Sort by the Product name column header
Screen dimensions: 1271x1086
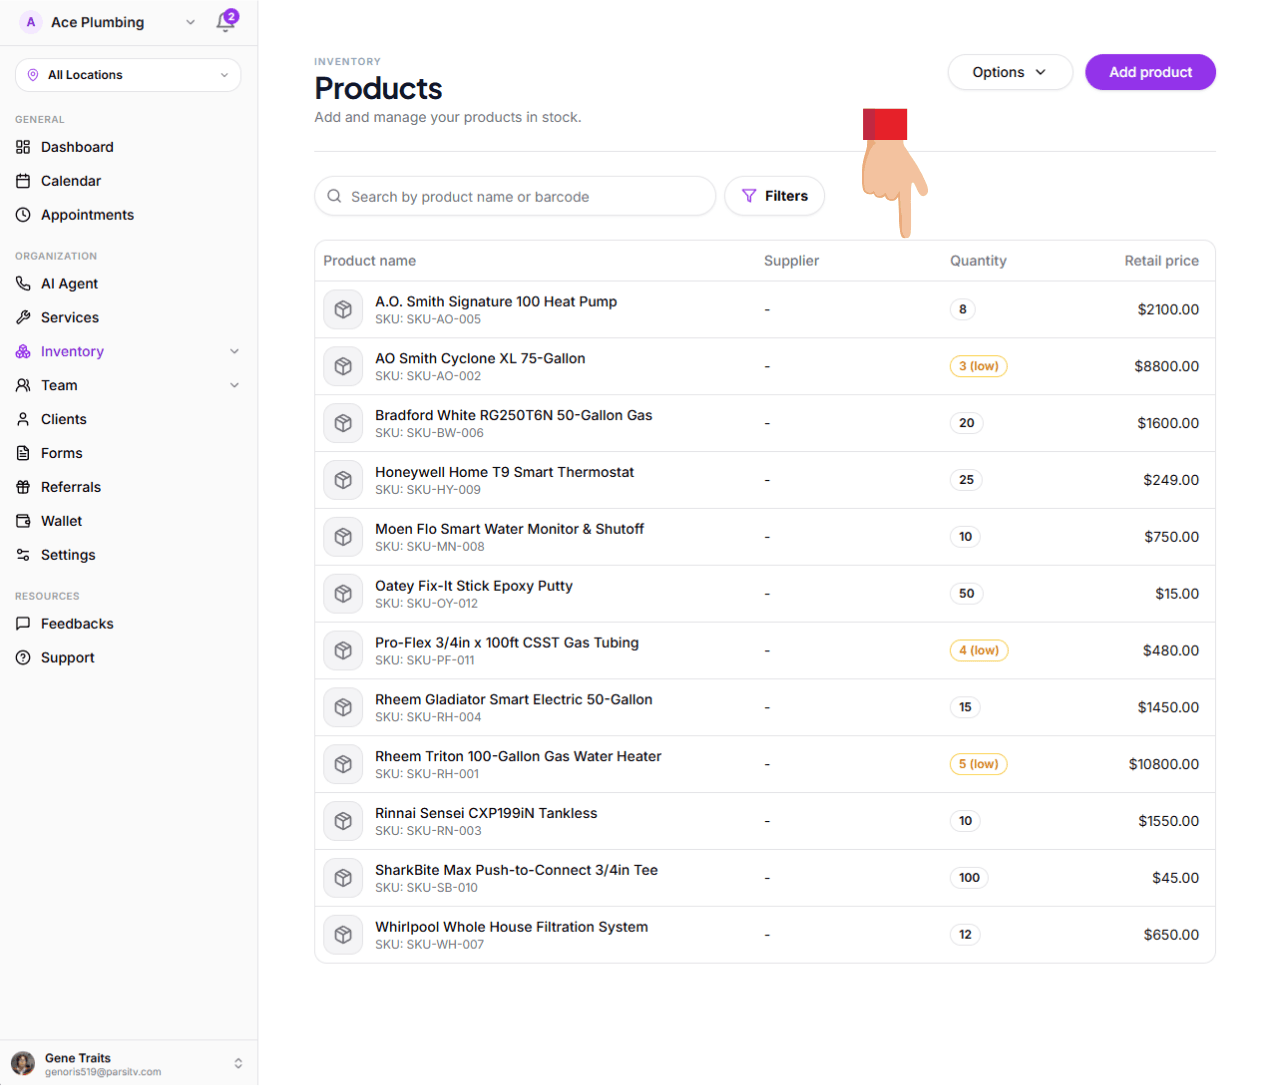369,261
